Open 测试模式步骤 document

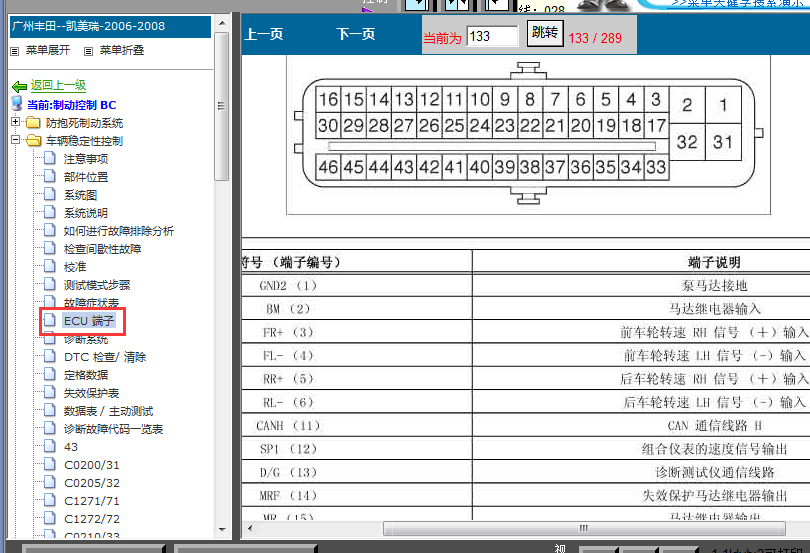(97, 285)
